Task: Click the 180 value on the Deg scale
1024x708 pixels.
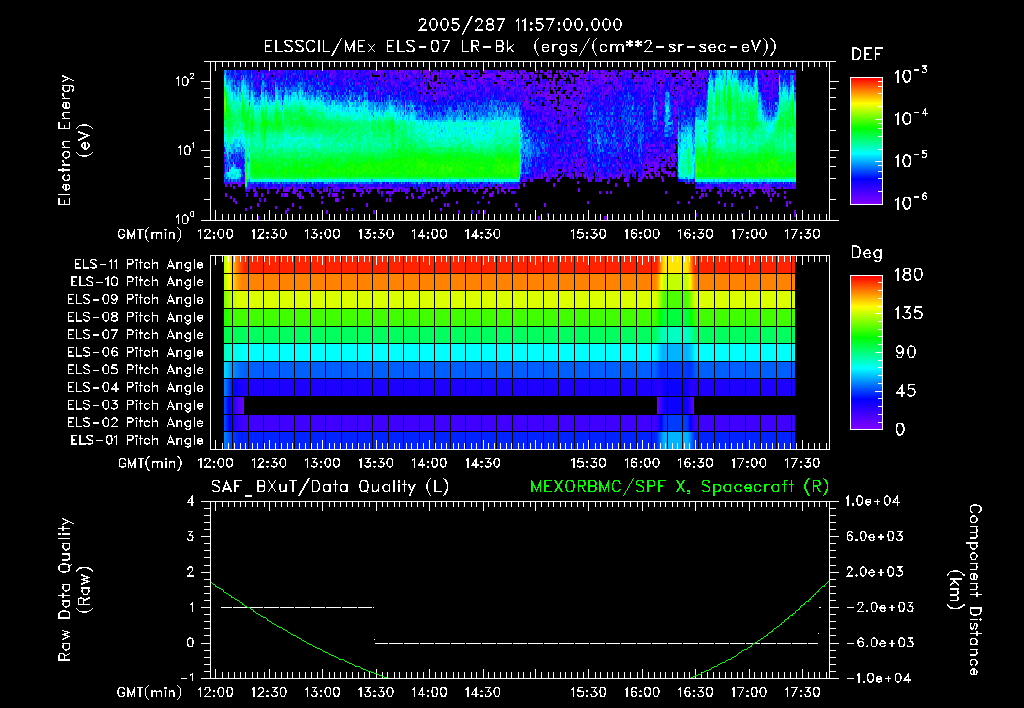Action: click(x=908, y=274)
